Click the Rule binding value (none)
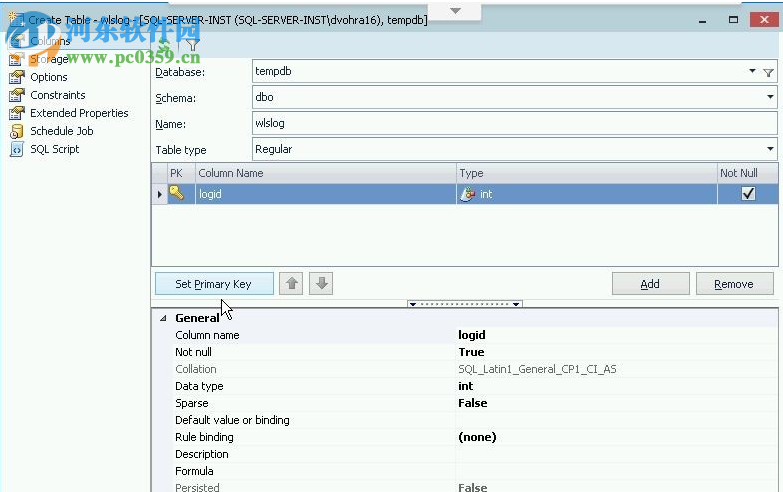 point(477,437)
